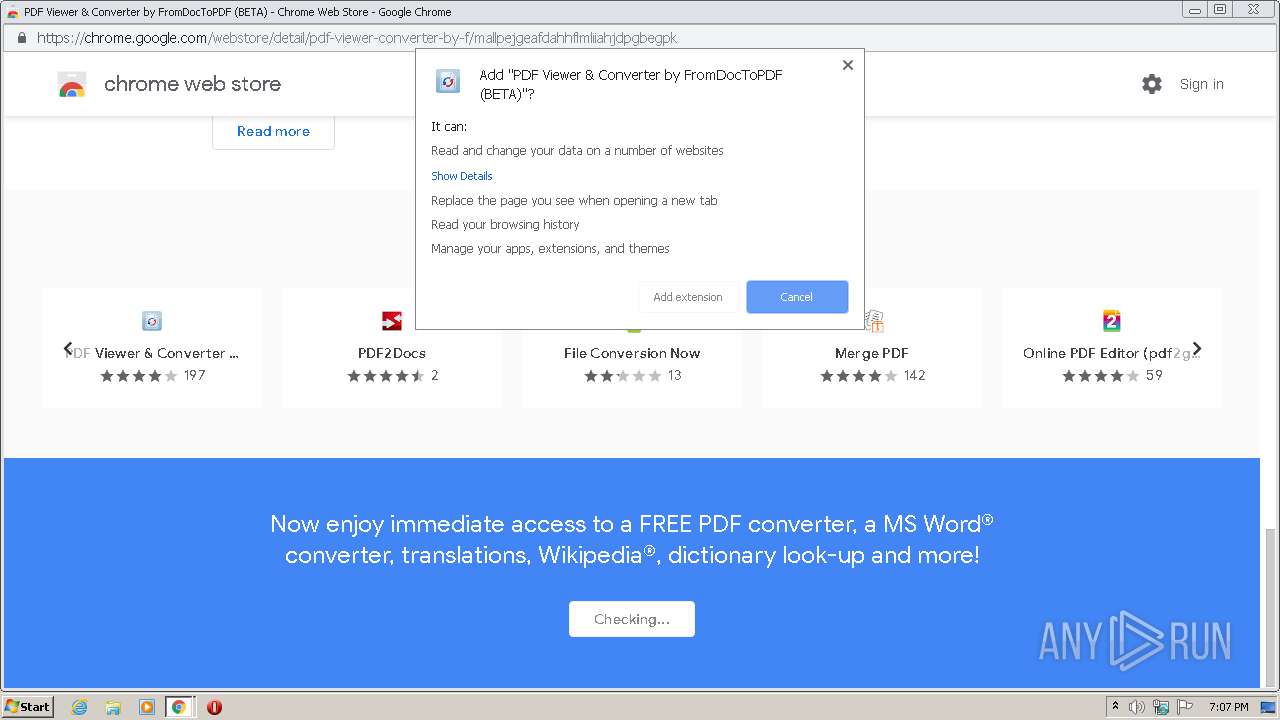Click the Merge PDF icon
1280x720 pixels.
tap(874, 321)
